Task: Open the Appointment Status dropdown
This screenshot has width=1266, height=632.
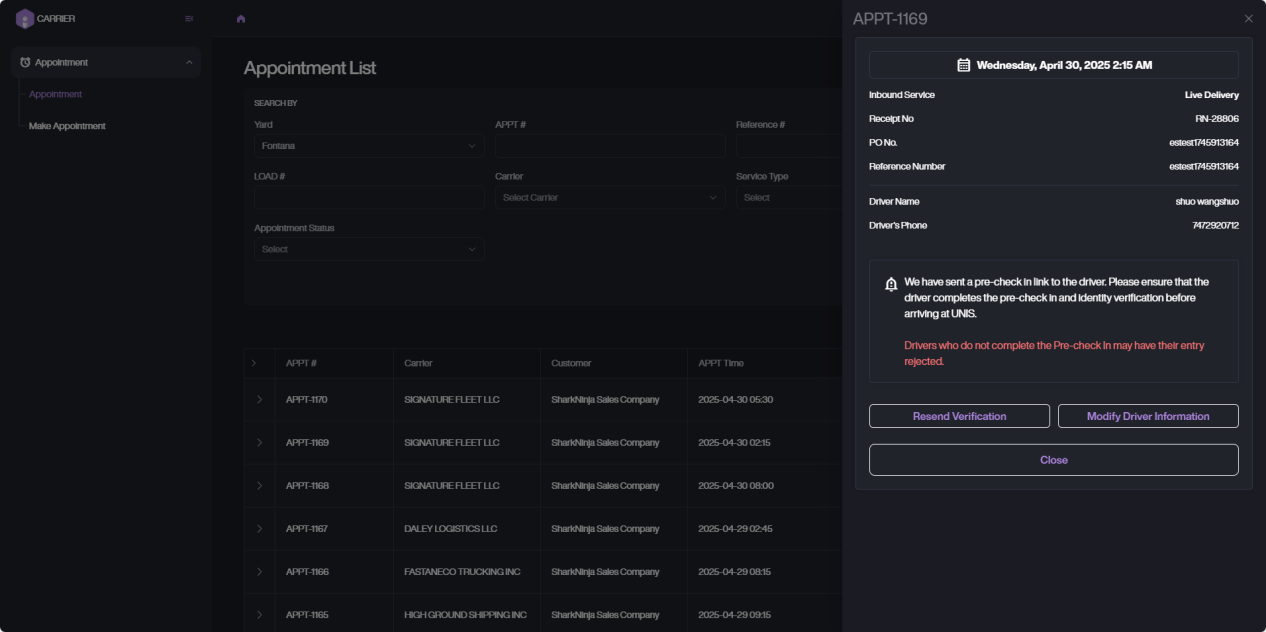Action: 368,249
